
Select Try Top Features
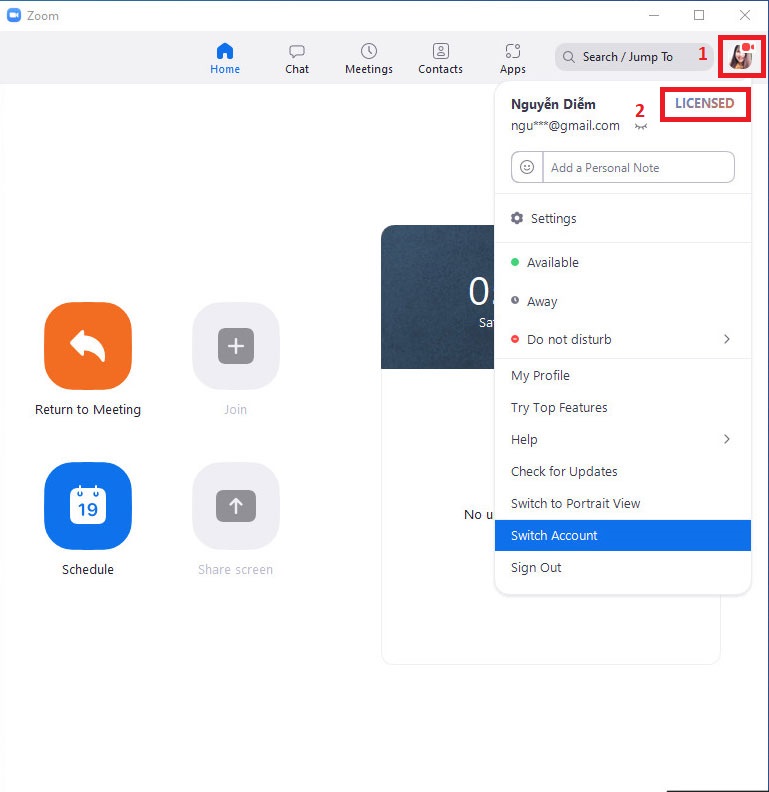click(x=622, y=408)
